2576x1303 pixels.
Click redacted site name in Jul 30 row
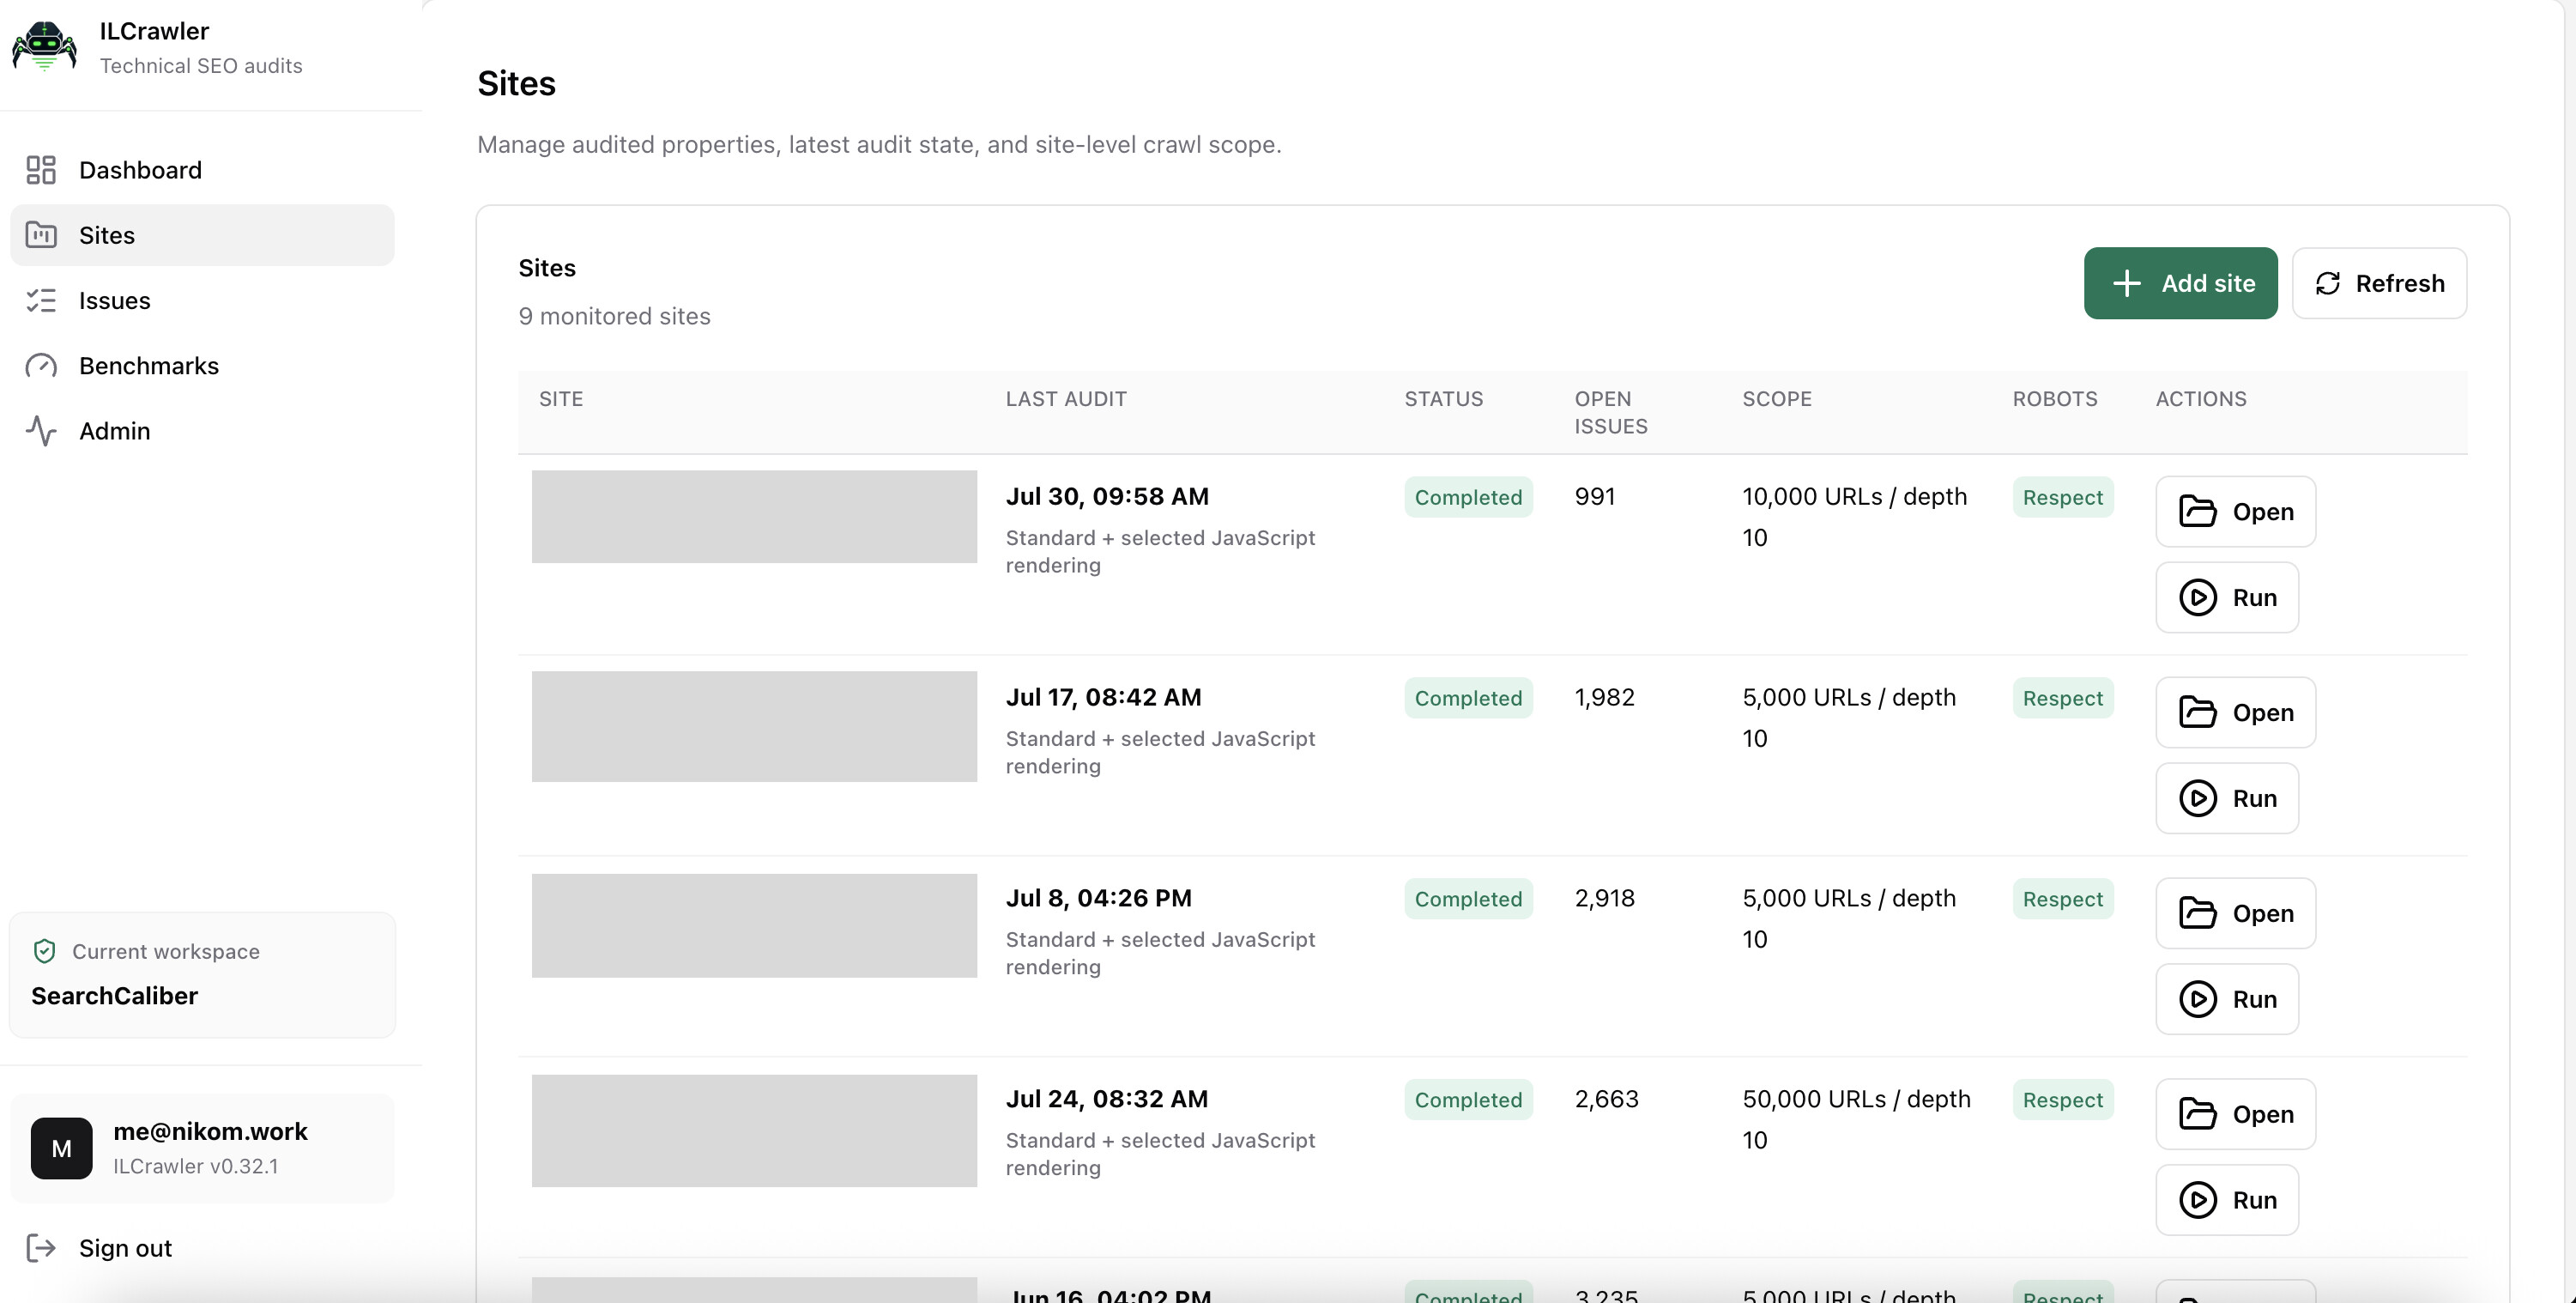pyautogui.click(x=754, y=516)
